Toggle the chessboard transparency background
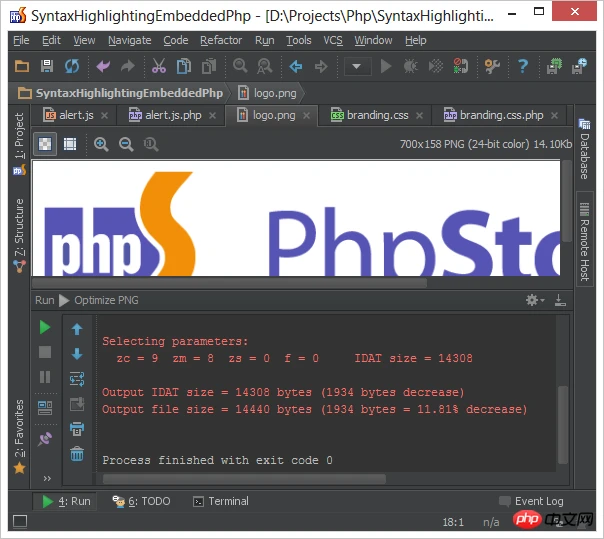 [x=45, y=144]
